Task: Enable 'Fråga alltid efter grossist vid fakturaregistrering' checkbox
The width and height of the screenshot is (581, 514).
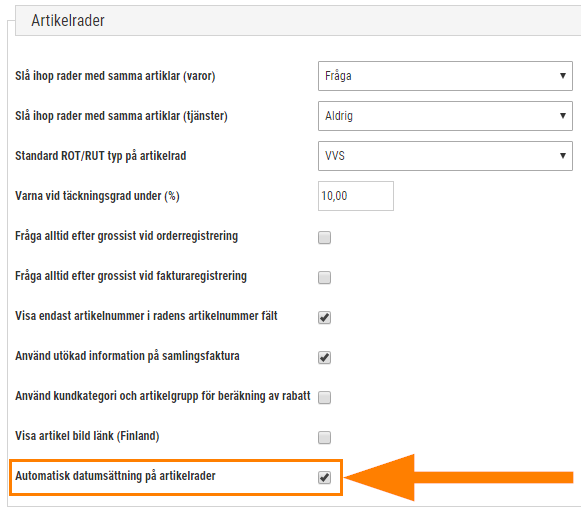Action: (x=324, y=277)
